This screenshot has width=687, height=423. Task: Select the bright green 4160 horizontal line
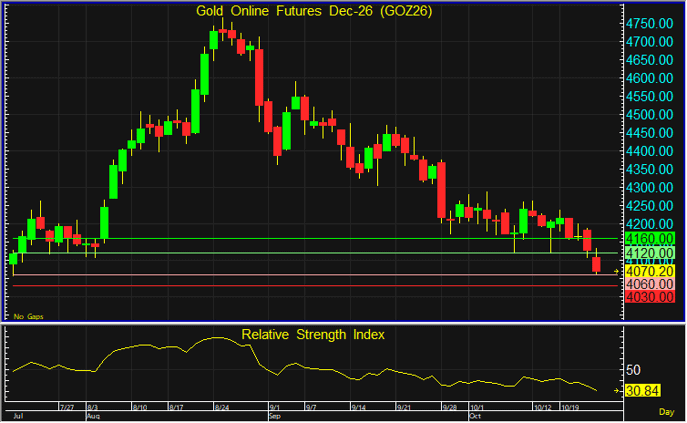click(x=315, y=238)
